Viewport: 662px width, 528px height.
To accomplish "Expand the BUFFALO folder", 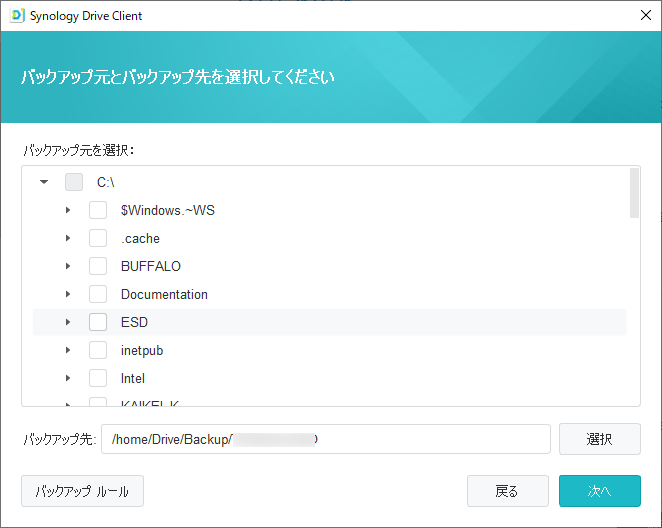I will (x=68, y=266).
